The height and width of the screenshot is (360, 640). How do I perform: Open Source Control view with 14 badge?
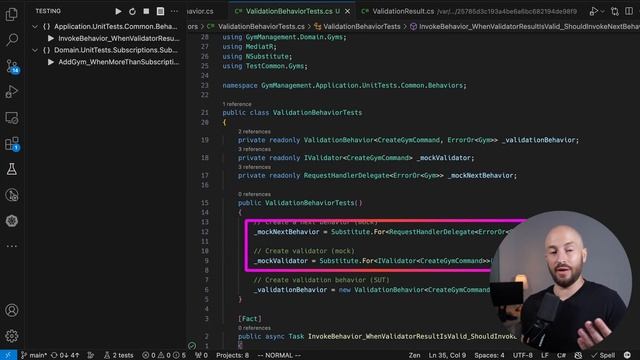pyautogui.click(x=11, y=66)
